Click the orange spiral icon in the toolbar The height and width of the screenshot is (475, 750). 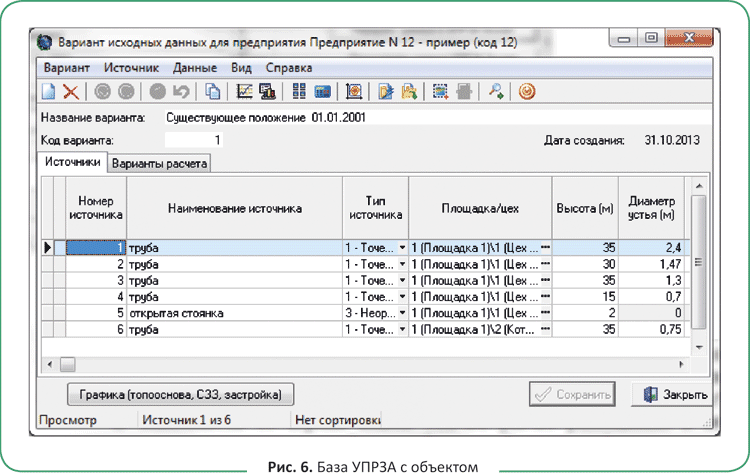pyautogui.click(x=527, y=91)
